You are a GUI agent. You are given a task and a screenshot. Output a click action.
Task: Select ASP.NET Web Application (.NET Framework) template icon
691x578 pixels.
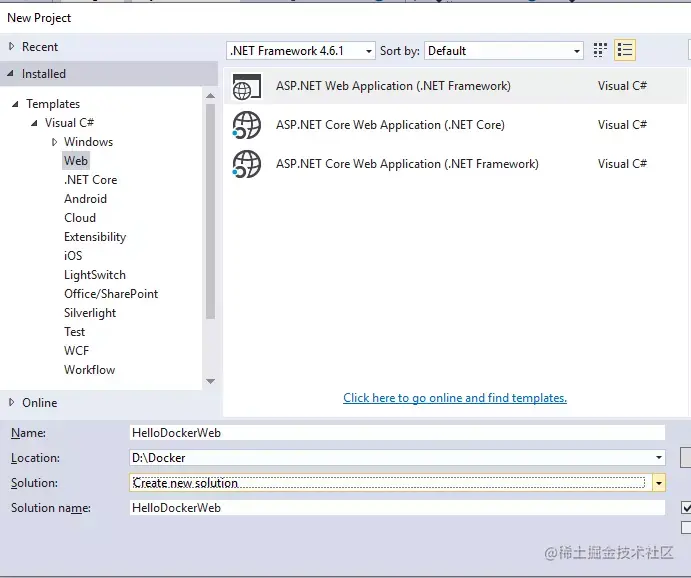(x=247, y=86)
